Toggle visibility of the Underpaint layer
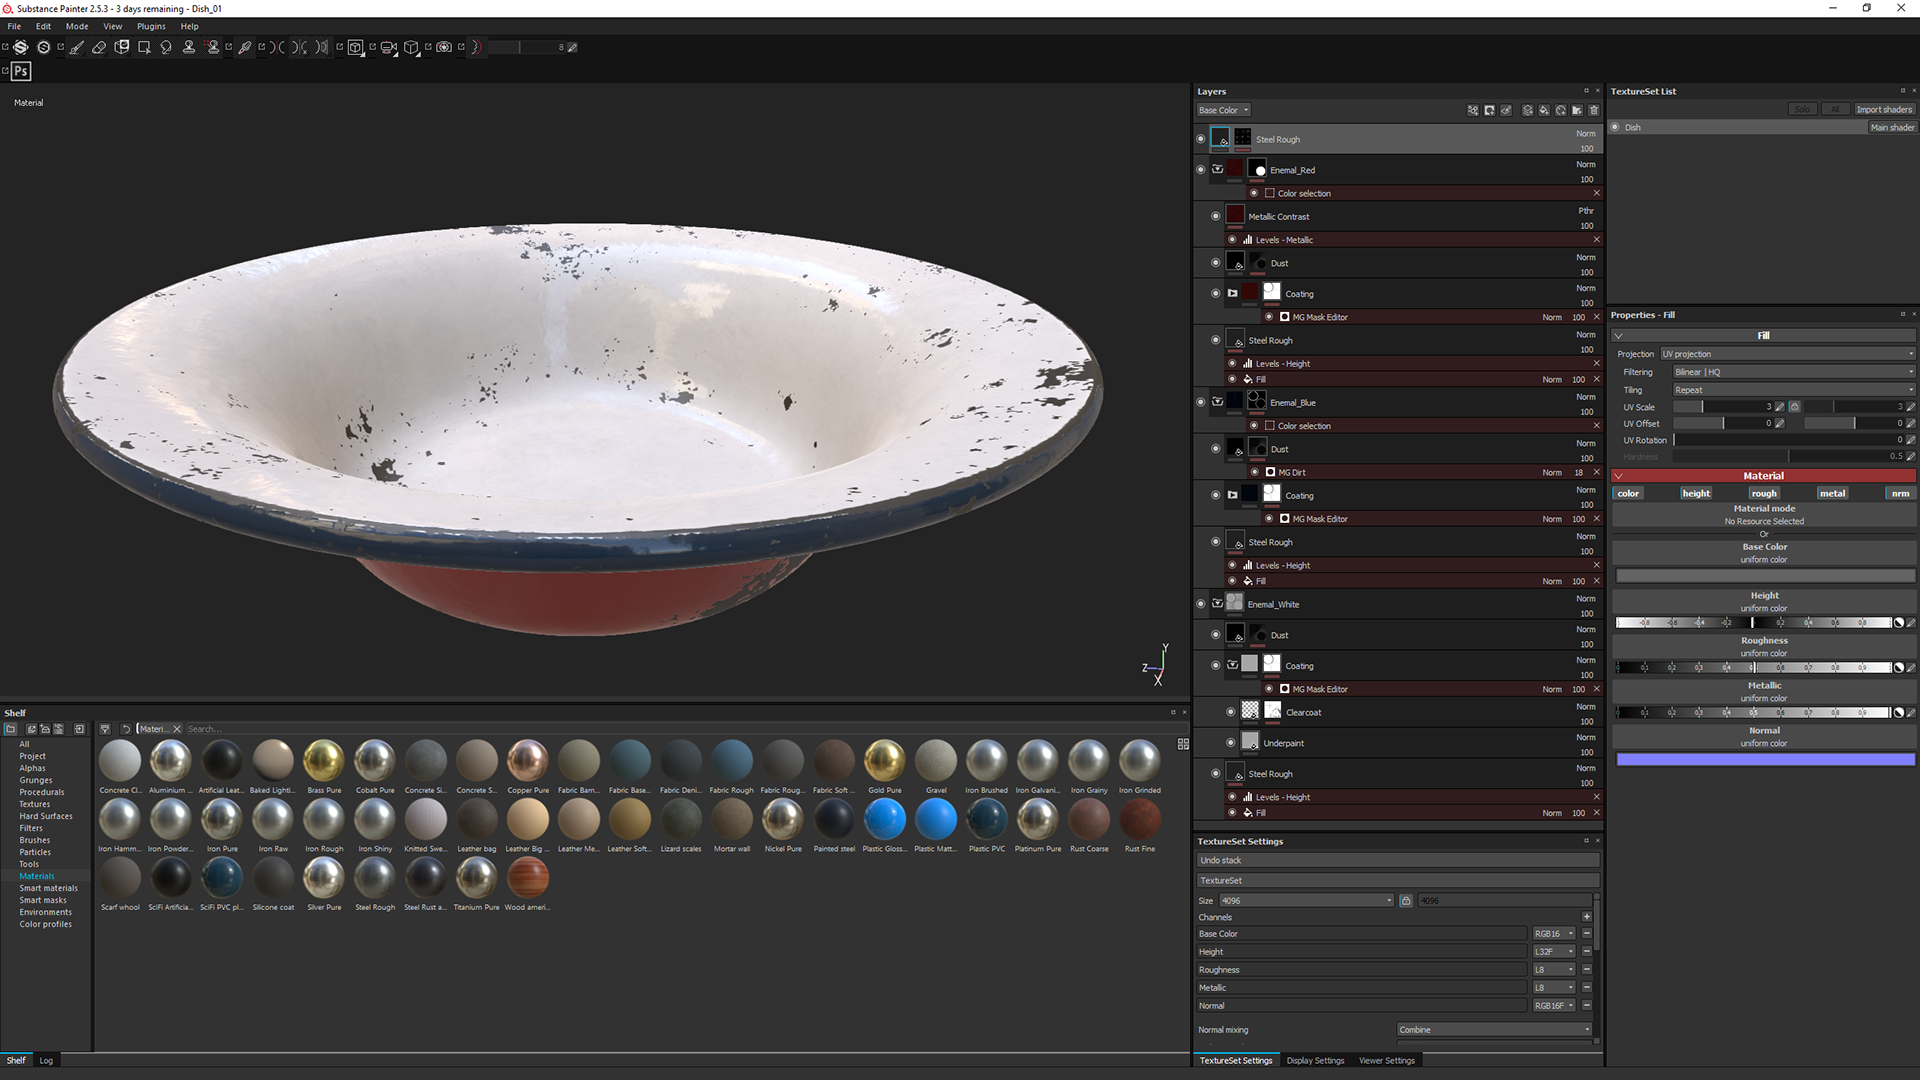This screenshot has width=1920, height=1080. click(1231, 743)
